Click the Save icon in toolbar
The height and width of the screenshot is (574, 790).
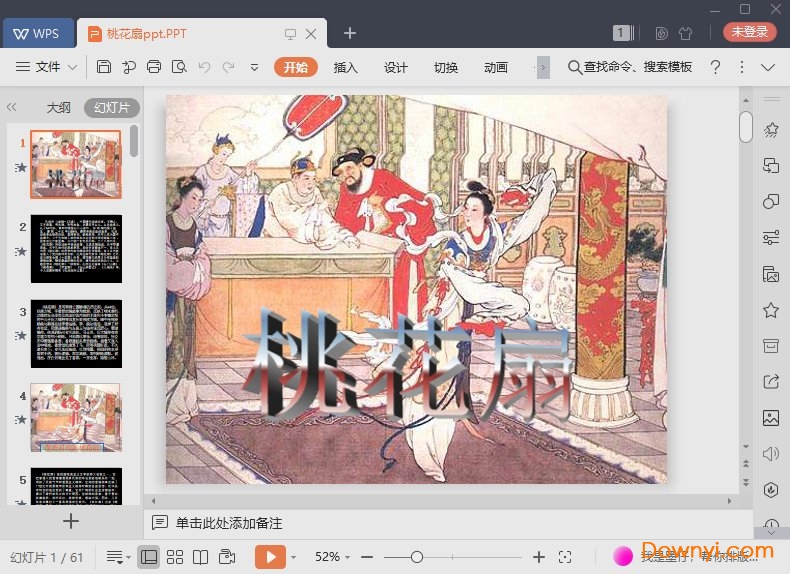coord(104,67)
